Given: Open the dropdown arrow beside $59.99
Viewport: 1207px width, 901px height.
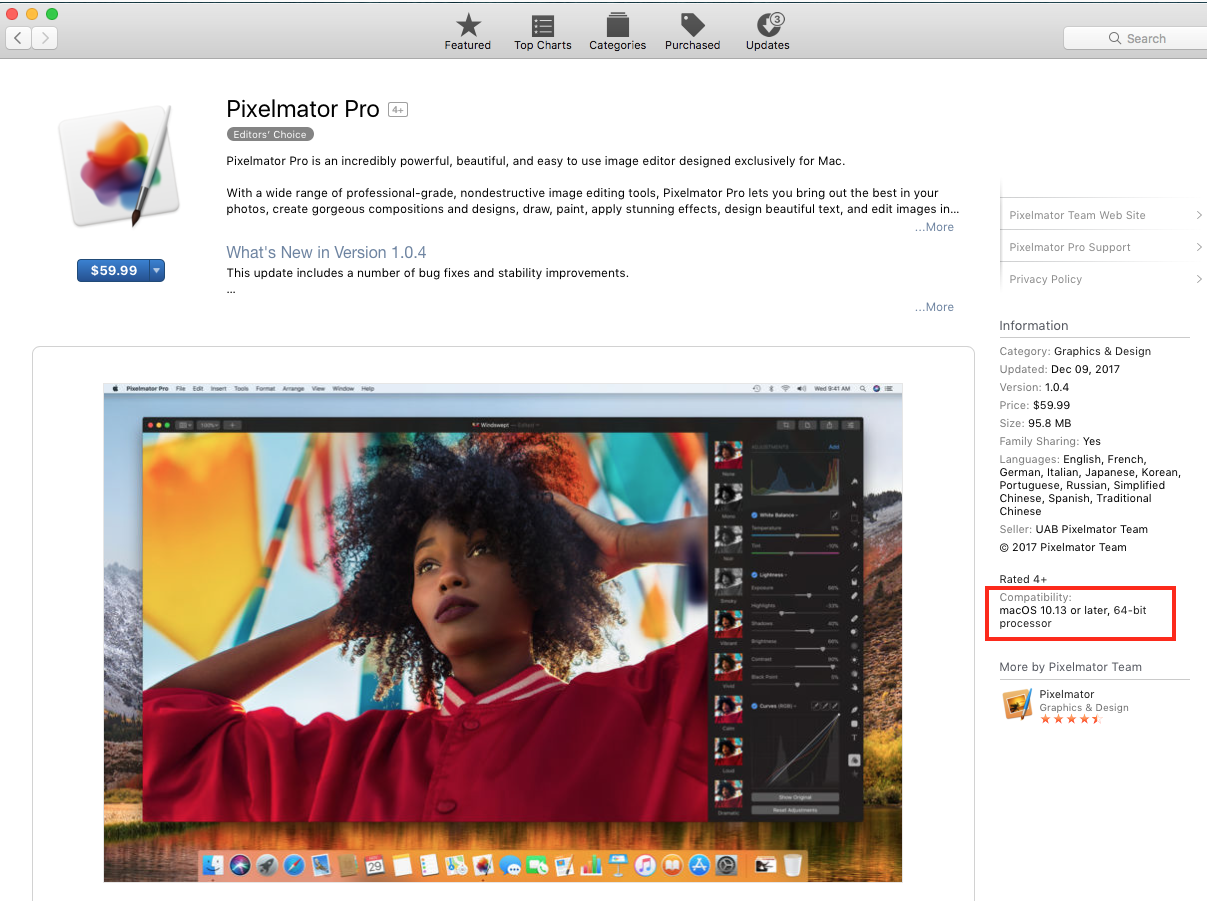Looking at the screenshot, I should point(157,270).
